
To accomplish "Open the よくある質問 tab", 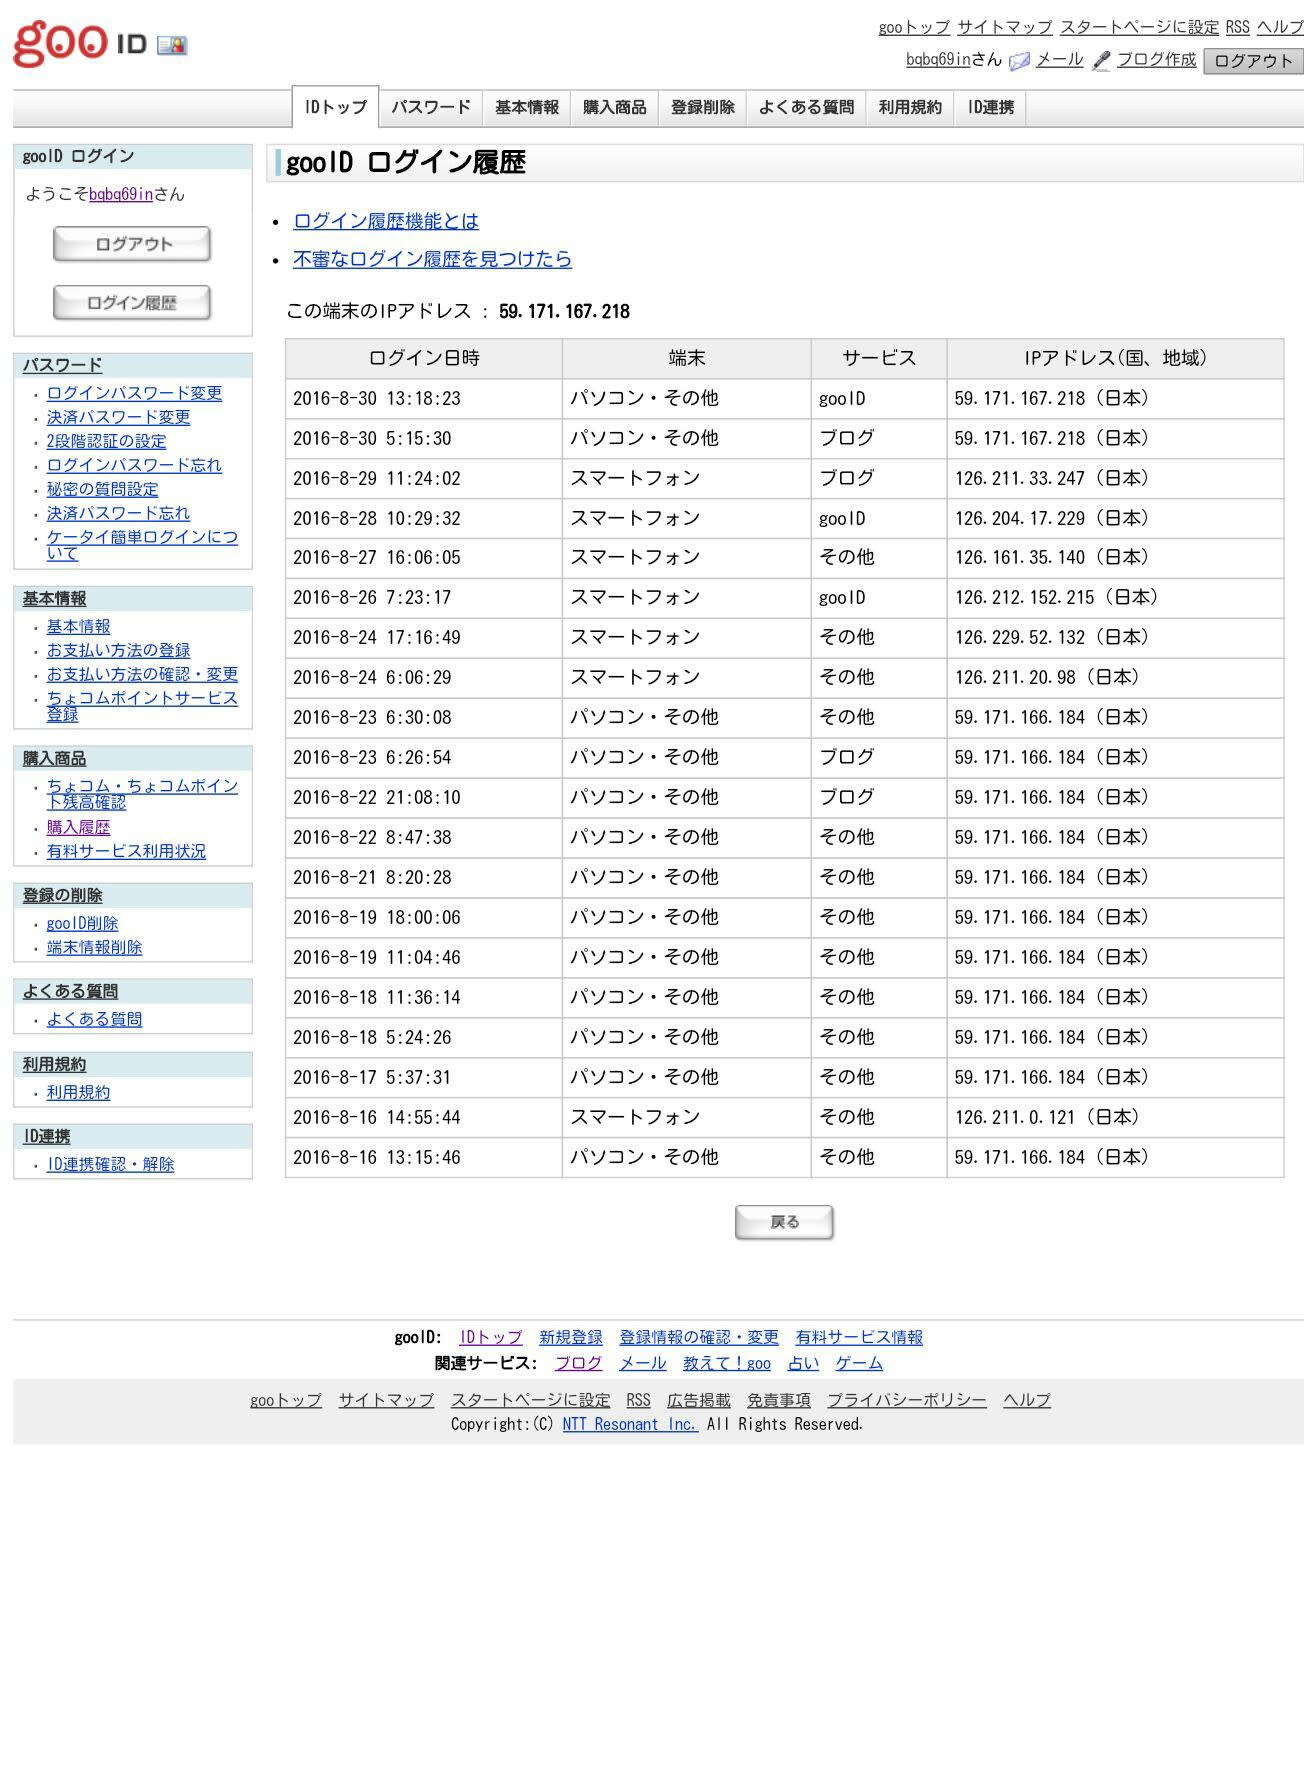I will coord(806,107).
